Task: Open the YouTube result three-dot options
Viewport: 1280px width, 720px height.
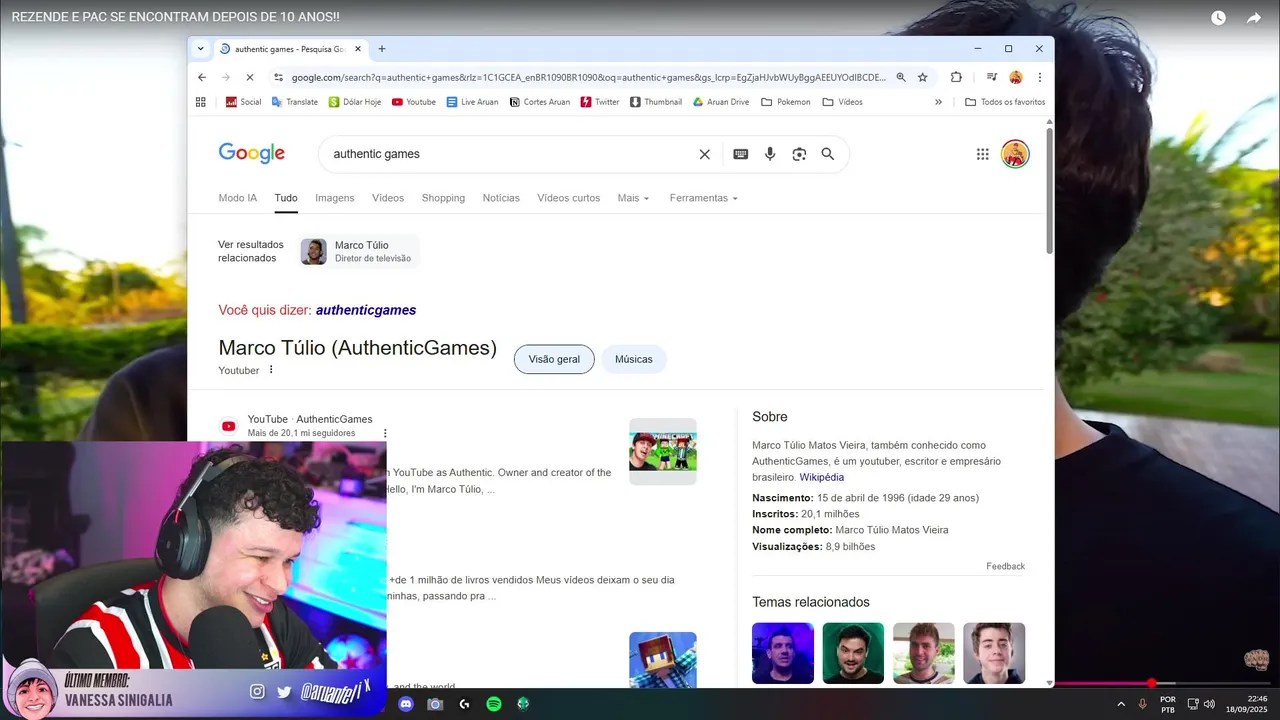Action: (x=385, y=433)
